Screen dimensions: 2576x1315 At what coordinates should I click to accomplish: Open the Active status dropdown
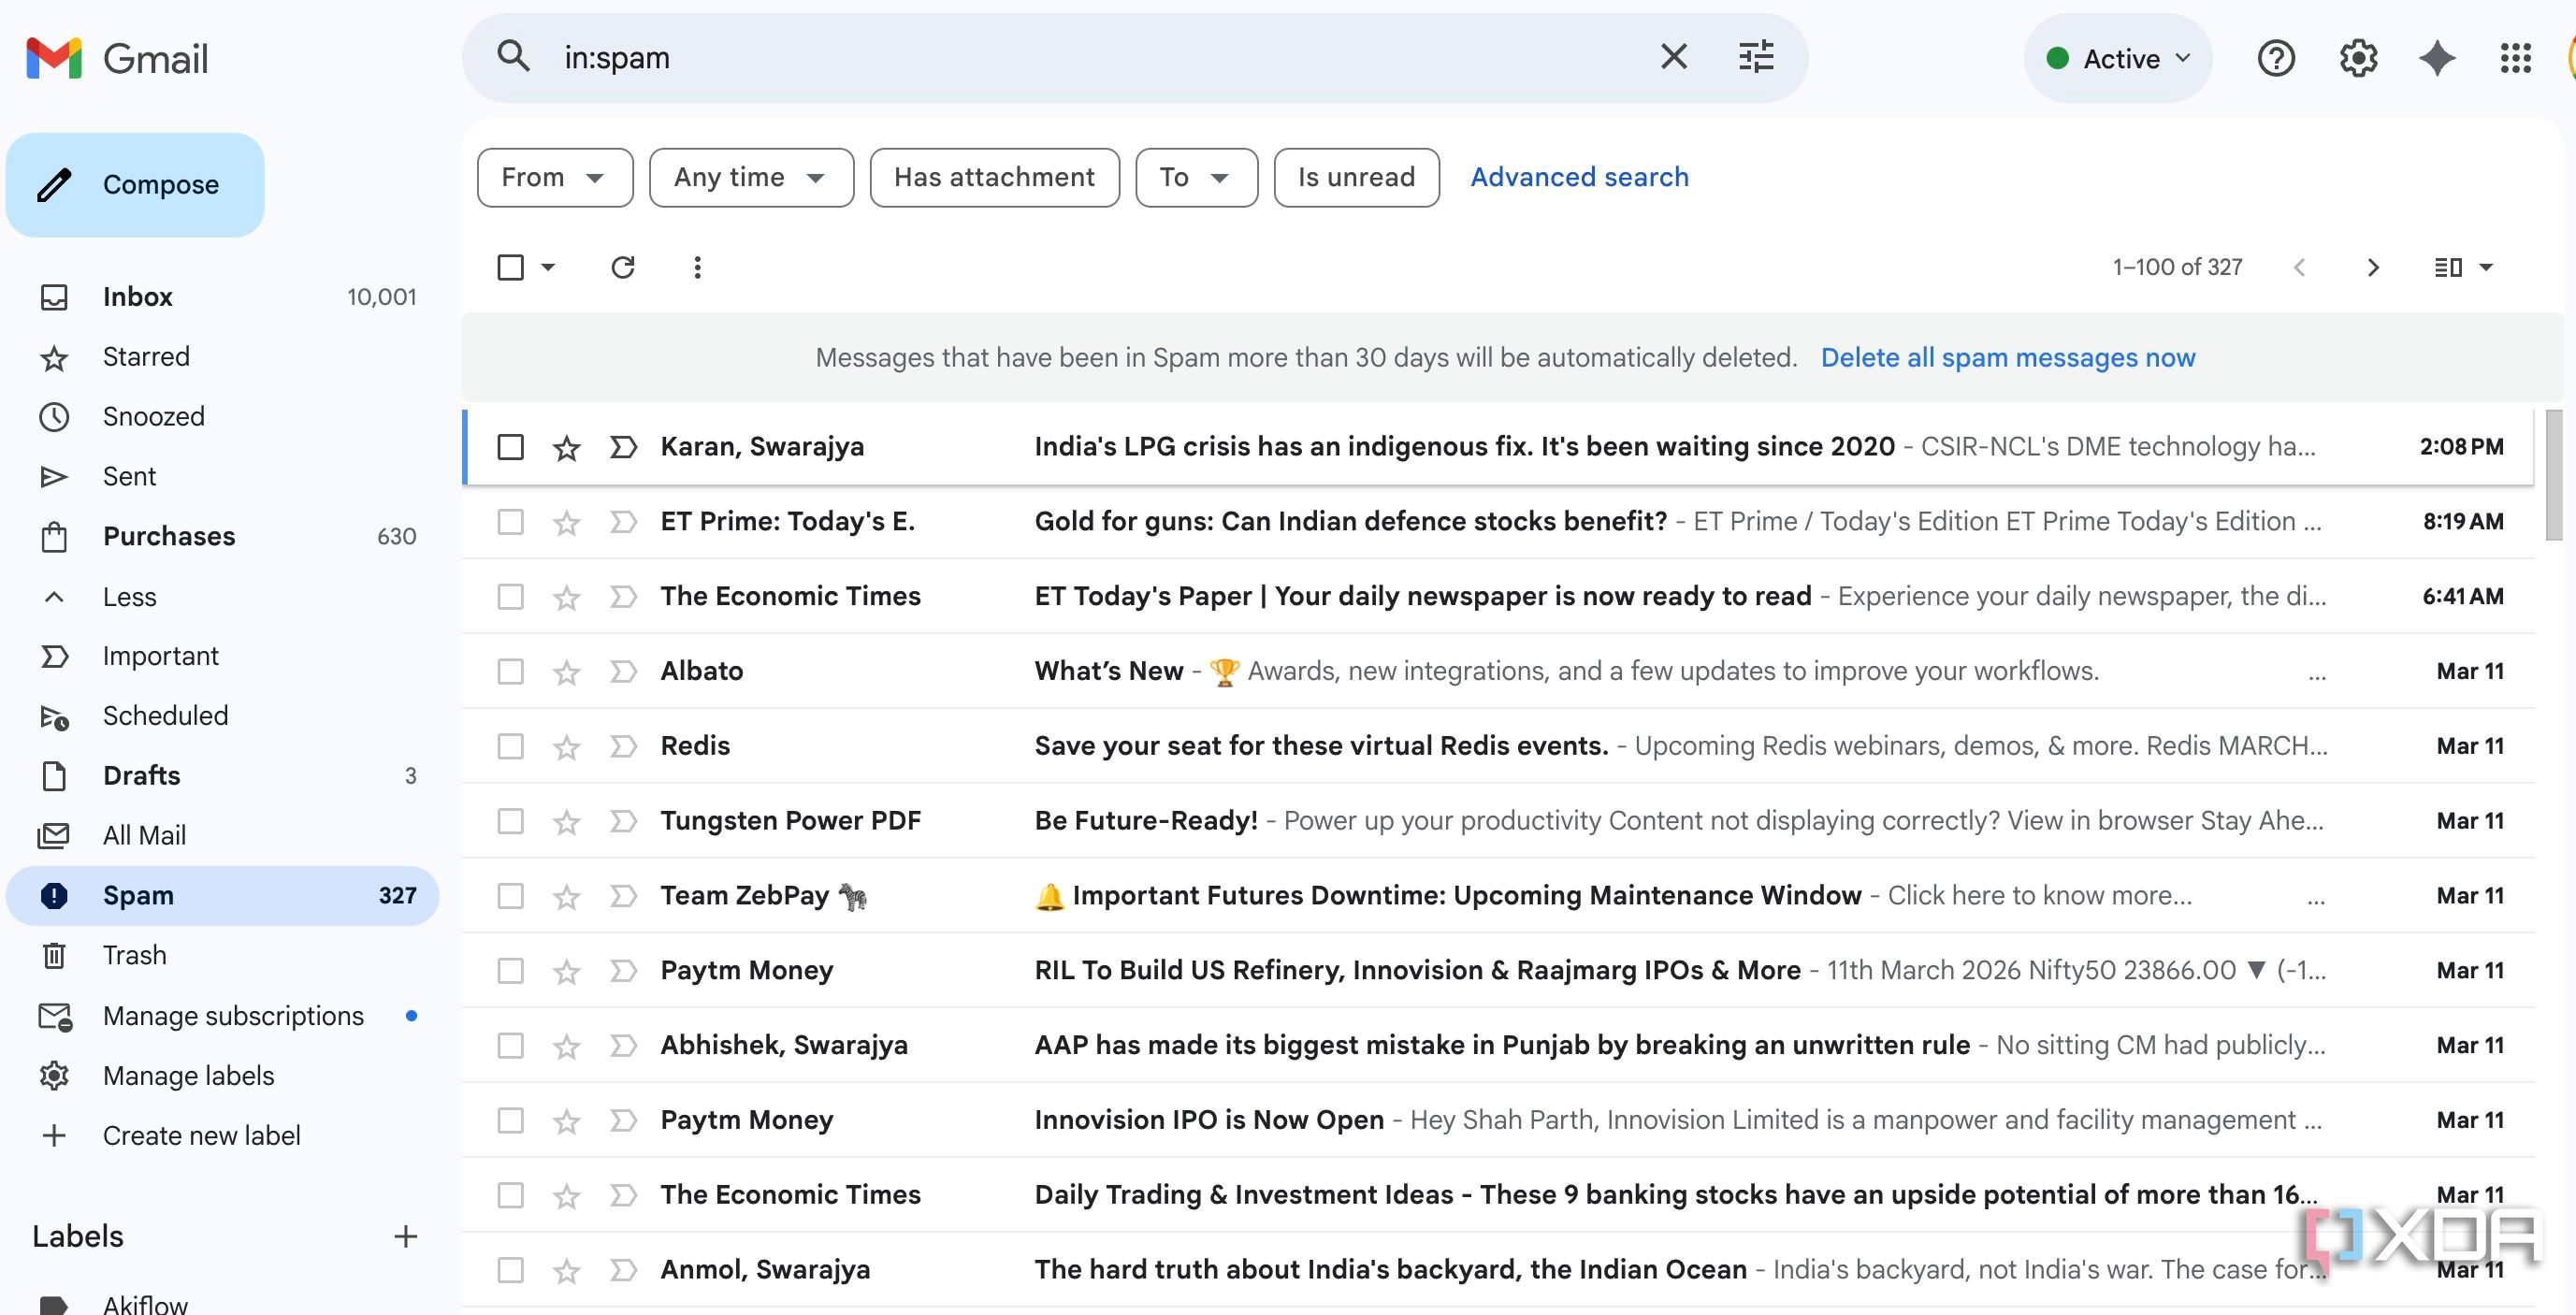tap(2118, 58)
